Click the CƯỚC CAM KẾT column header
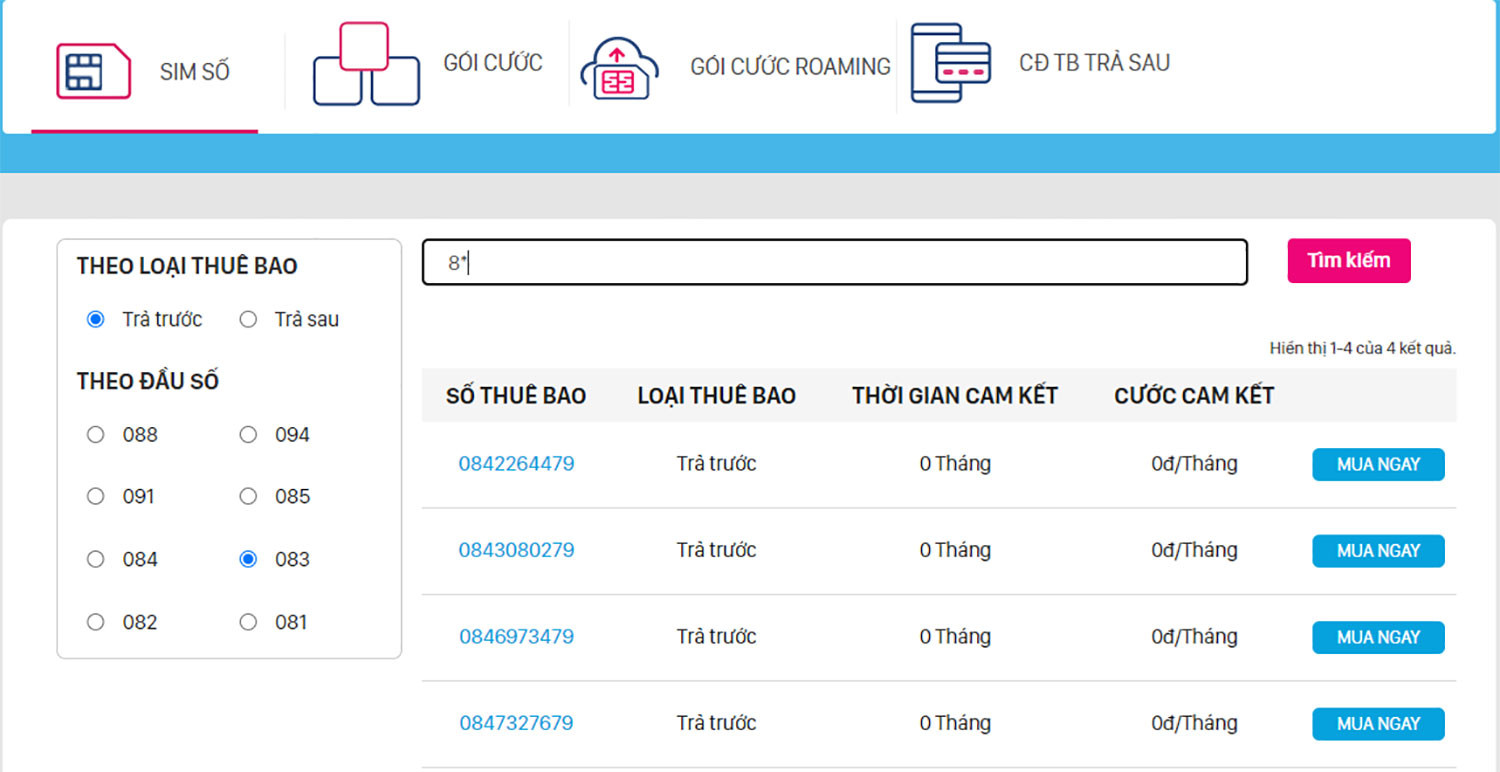This screenshot has width=1500, height=772. coord(1194,396)
